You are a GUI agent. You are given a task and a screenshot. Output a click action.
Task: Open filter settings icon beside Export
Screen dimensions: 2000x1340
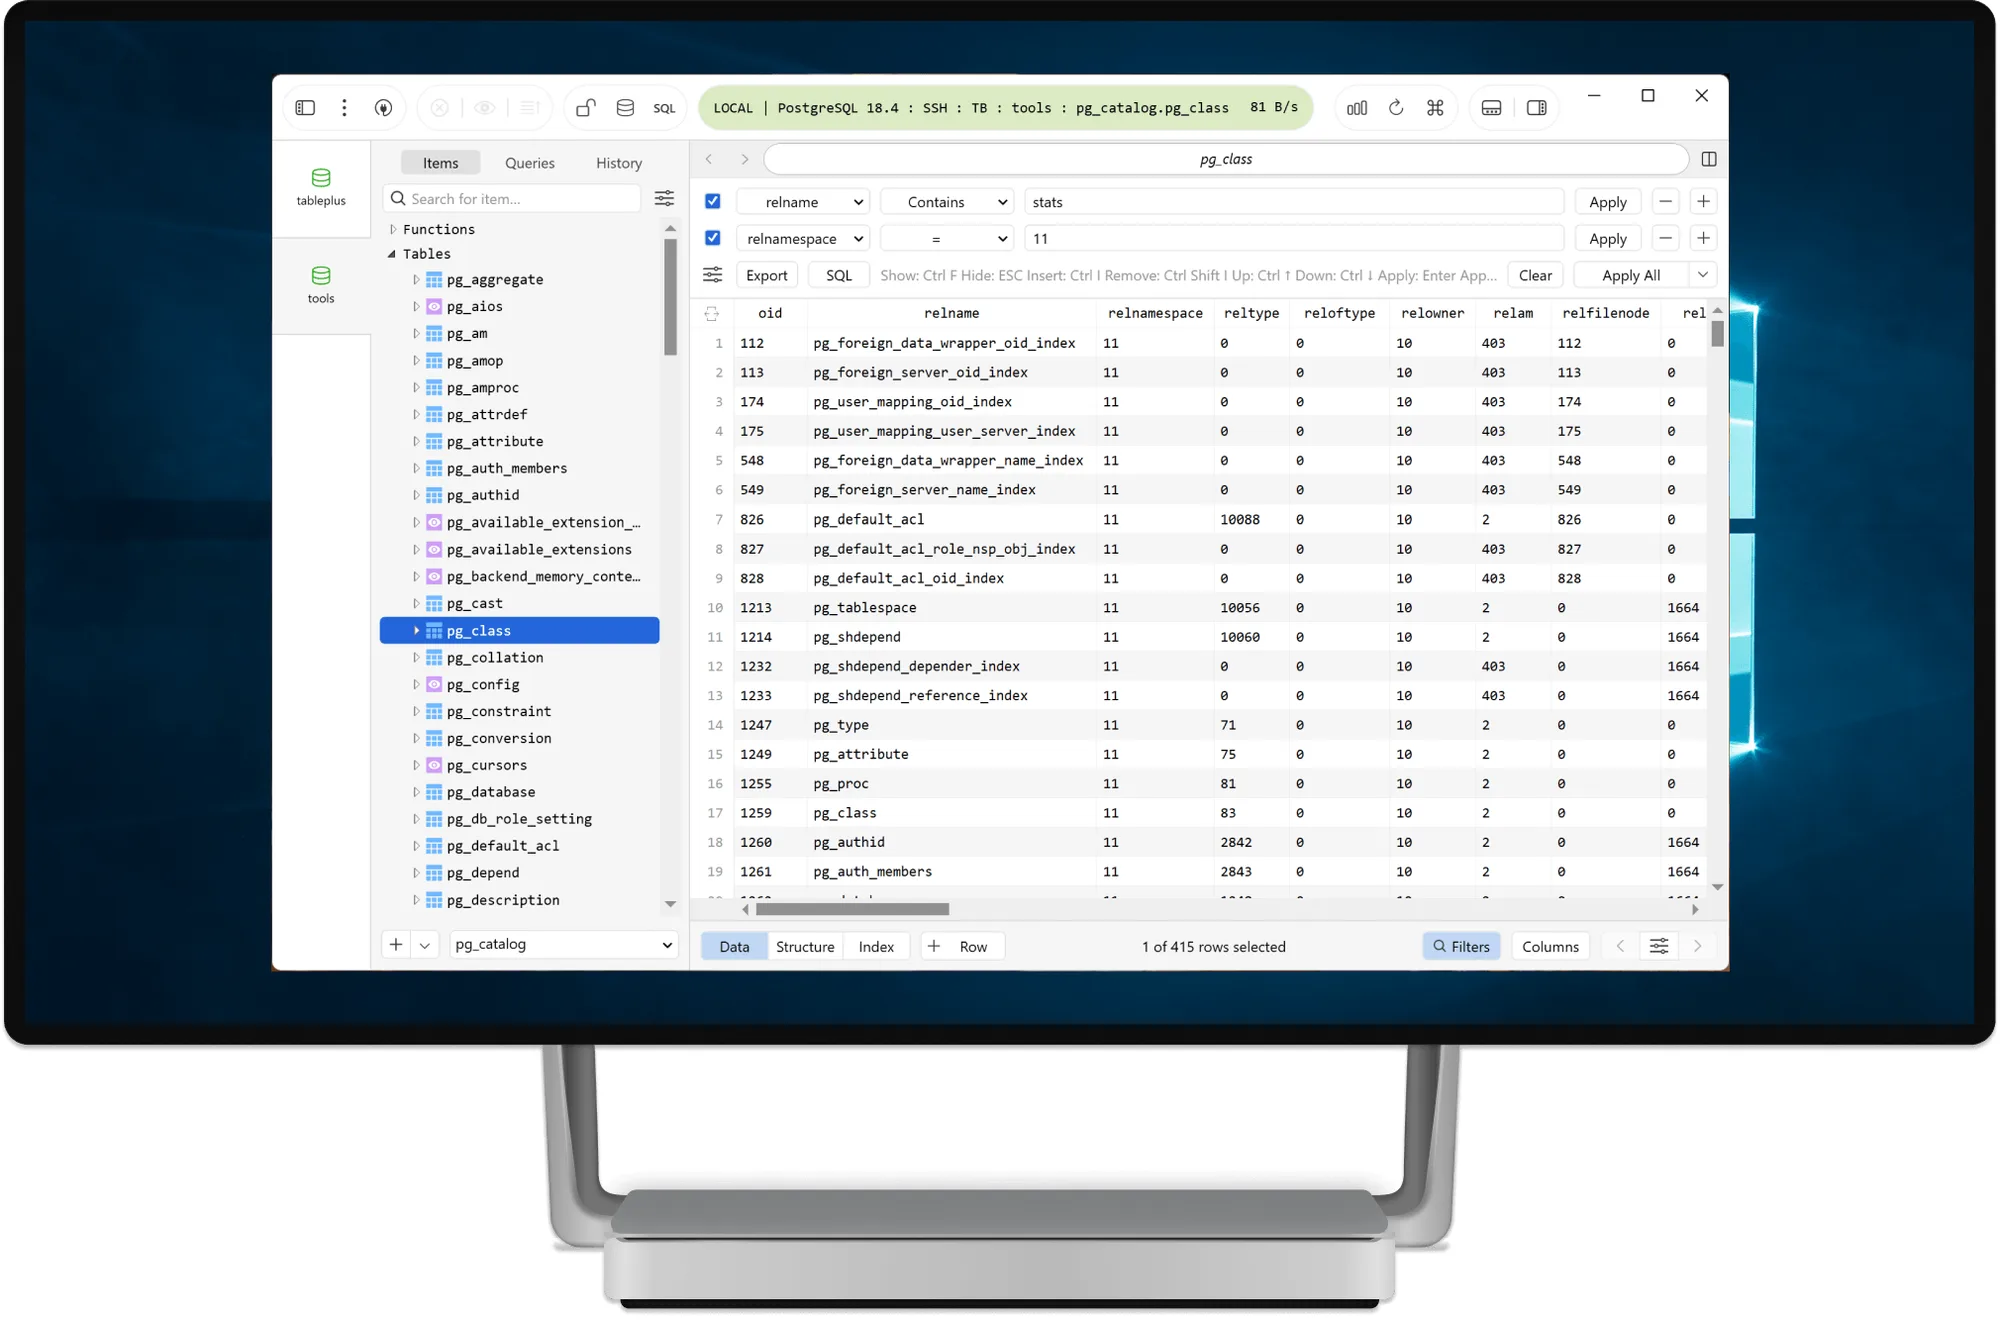713,275
